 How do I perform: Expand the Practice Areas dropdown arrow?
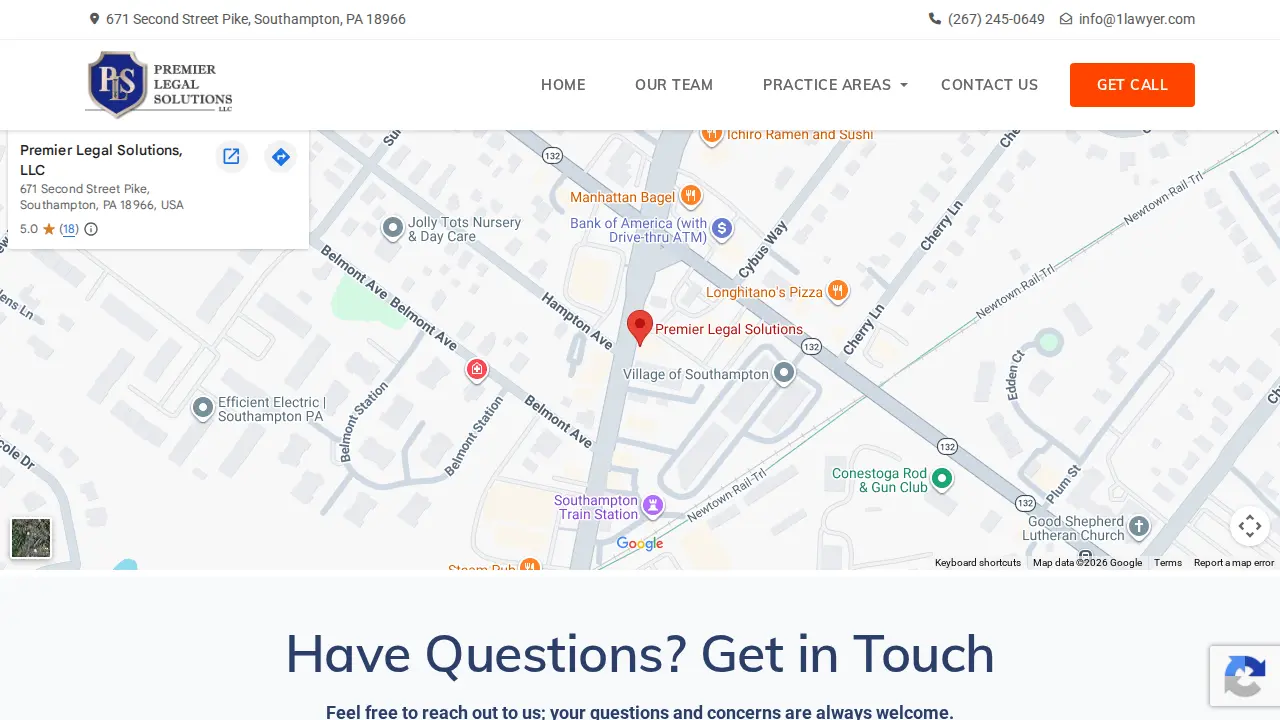click(x=904, y=85)
